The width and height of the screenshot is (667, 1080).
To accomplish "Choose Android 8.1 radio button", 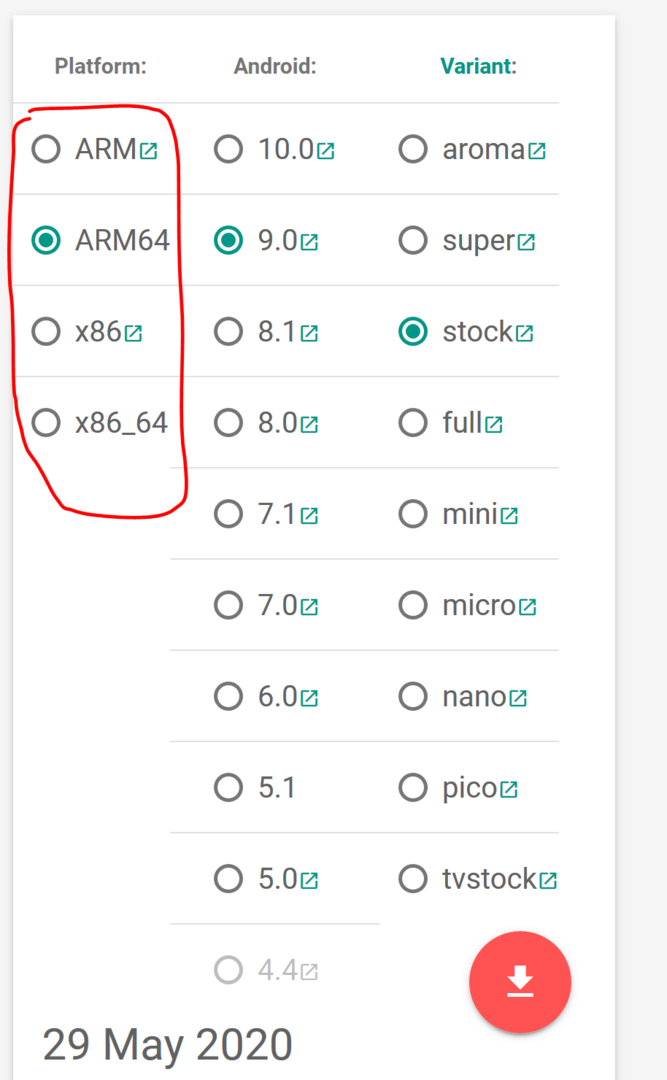I will 228,331.
